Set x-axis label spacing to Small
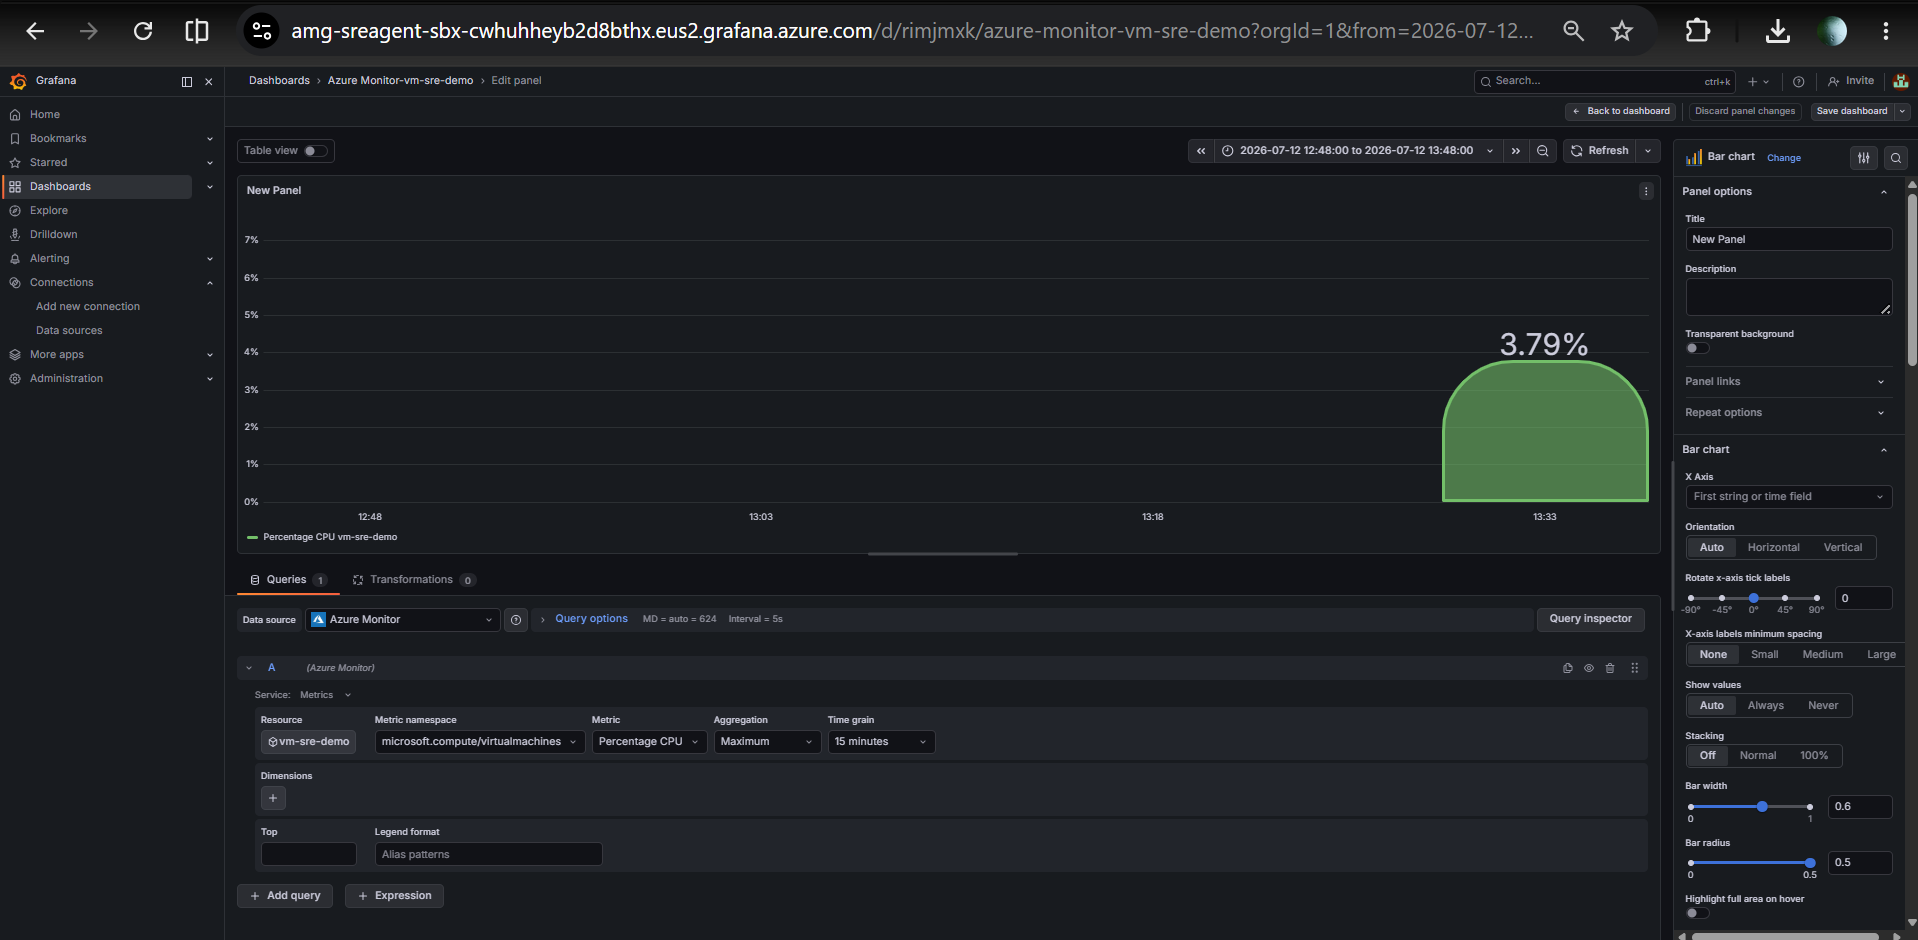Viewport: 1918px width, 940px height. tap(1764, 655)
